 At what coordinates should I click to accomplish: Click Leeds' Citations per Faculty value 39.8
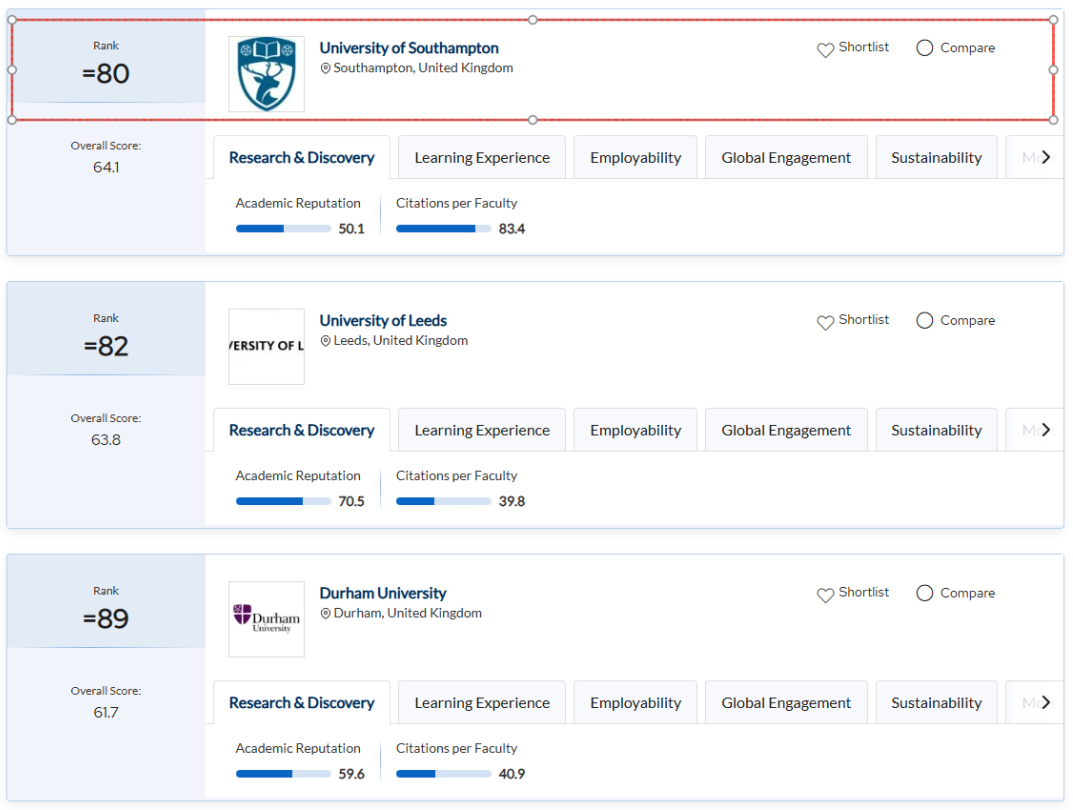[512, 501]
